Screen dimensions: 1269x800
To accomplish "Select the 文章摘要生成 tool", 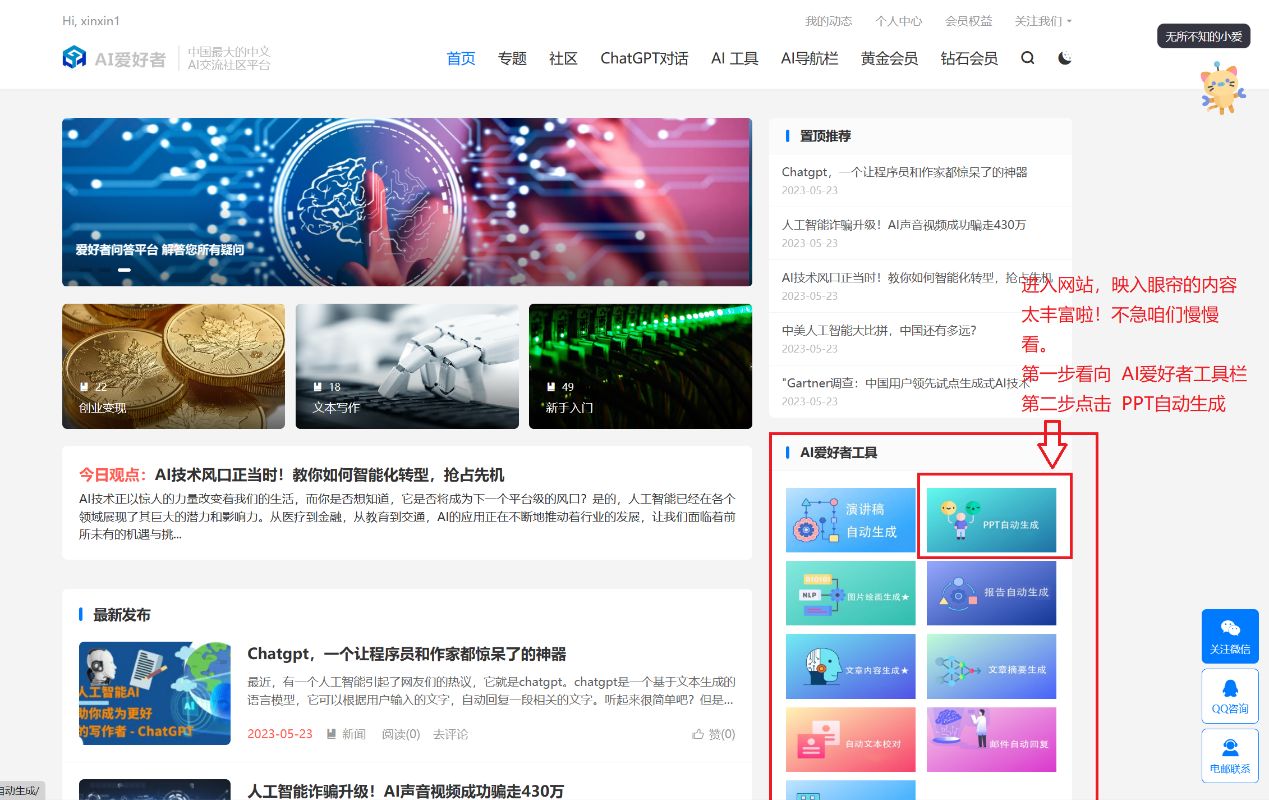I will [991, 666].
